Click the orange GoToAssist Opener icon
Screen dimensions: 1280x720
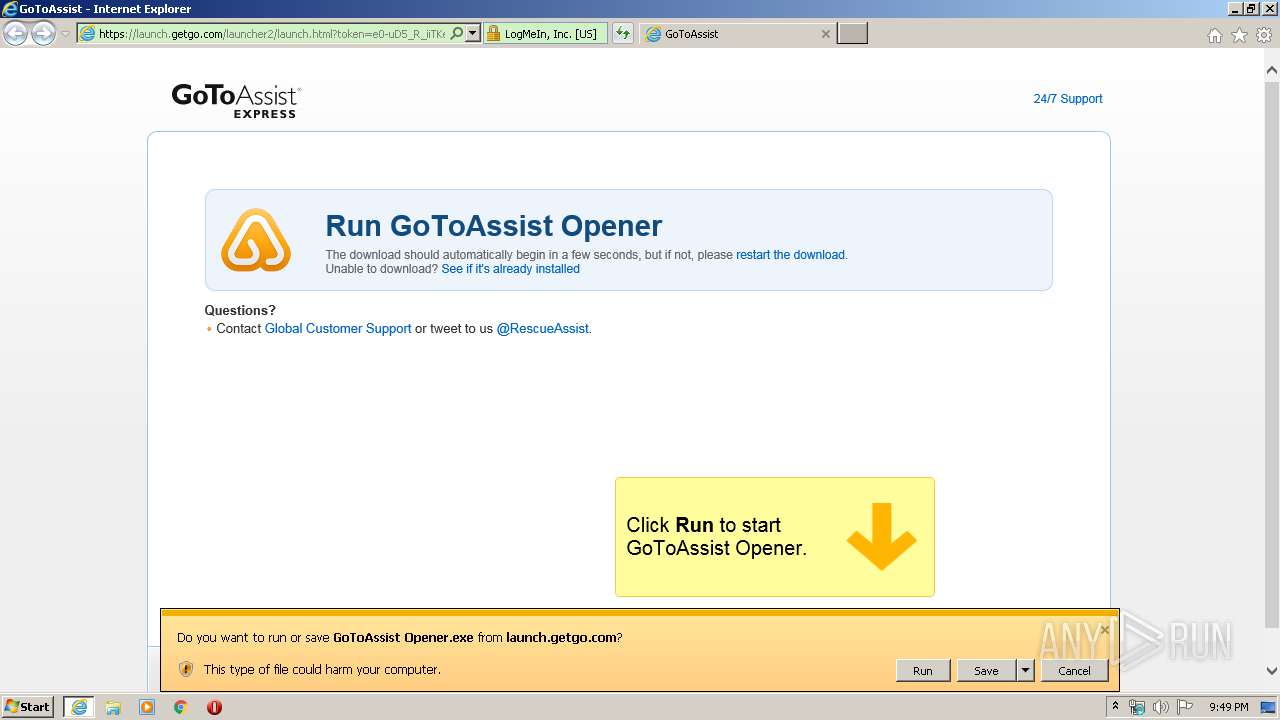256,240
